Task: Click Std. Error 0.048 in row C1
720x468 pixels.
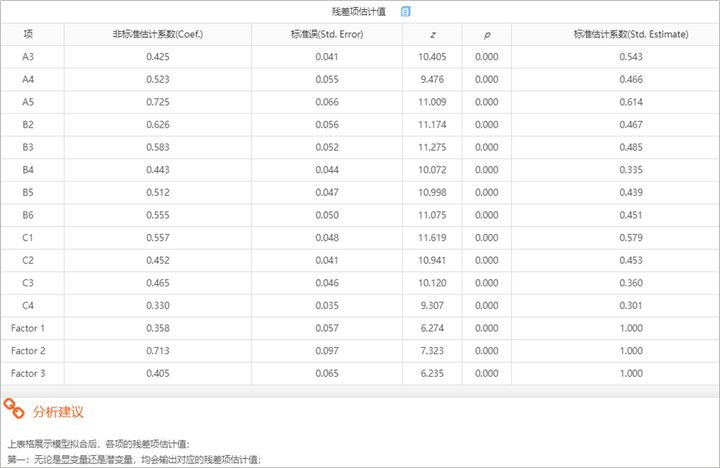Action: [x=327, y=237]
